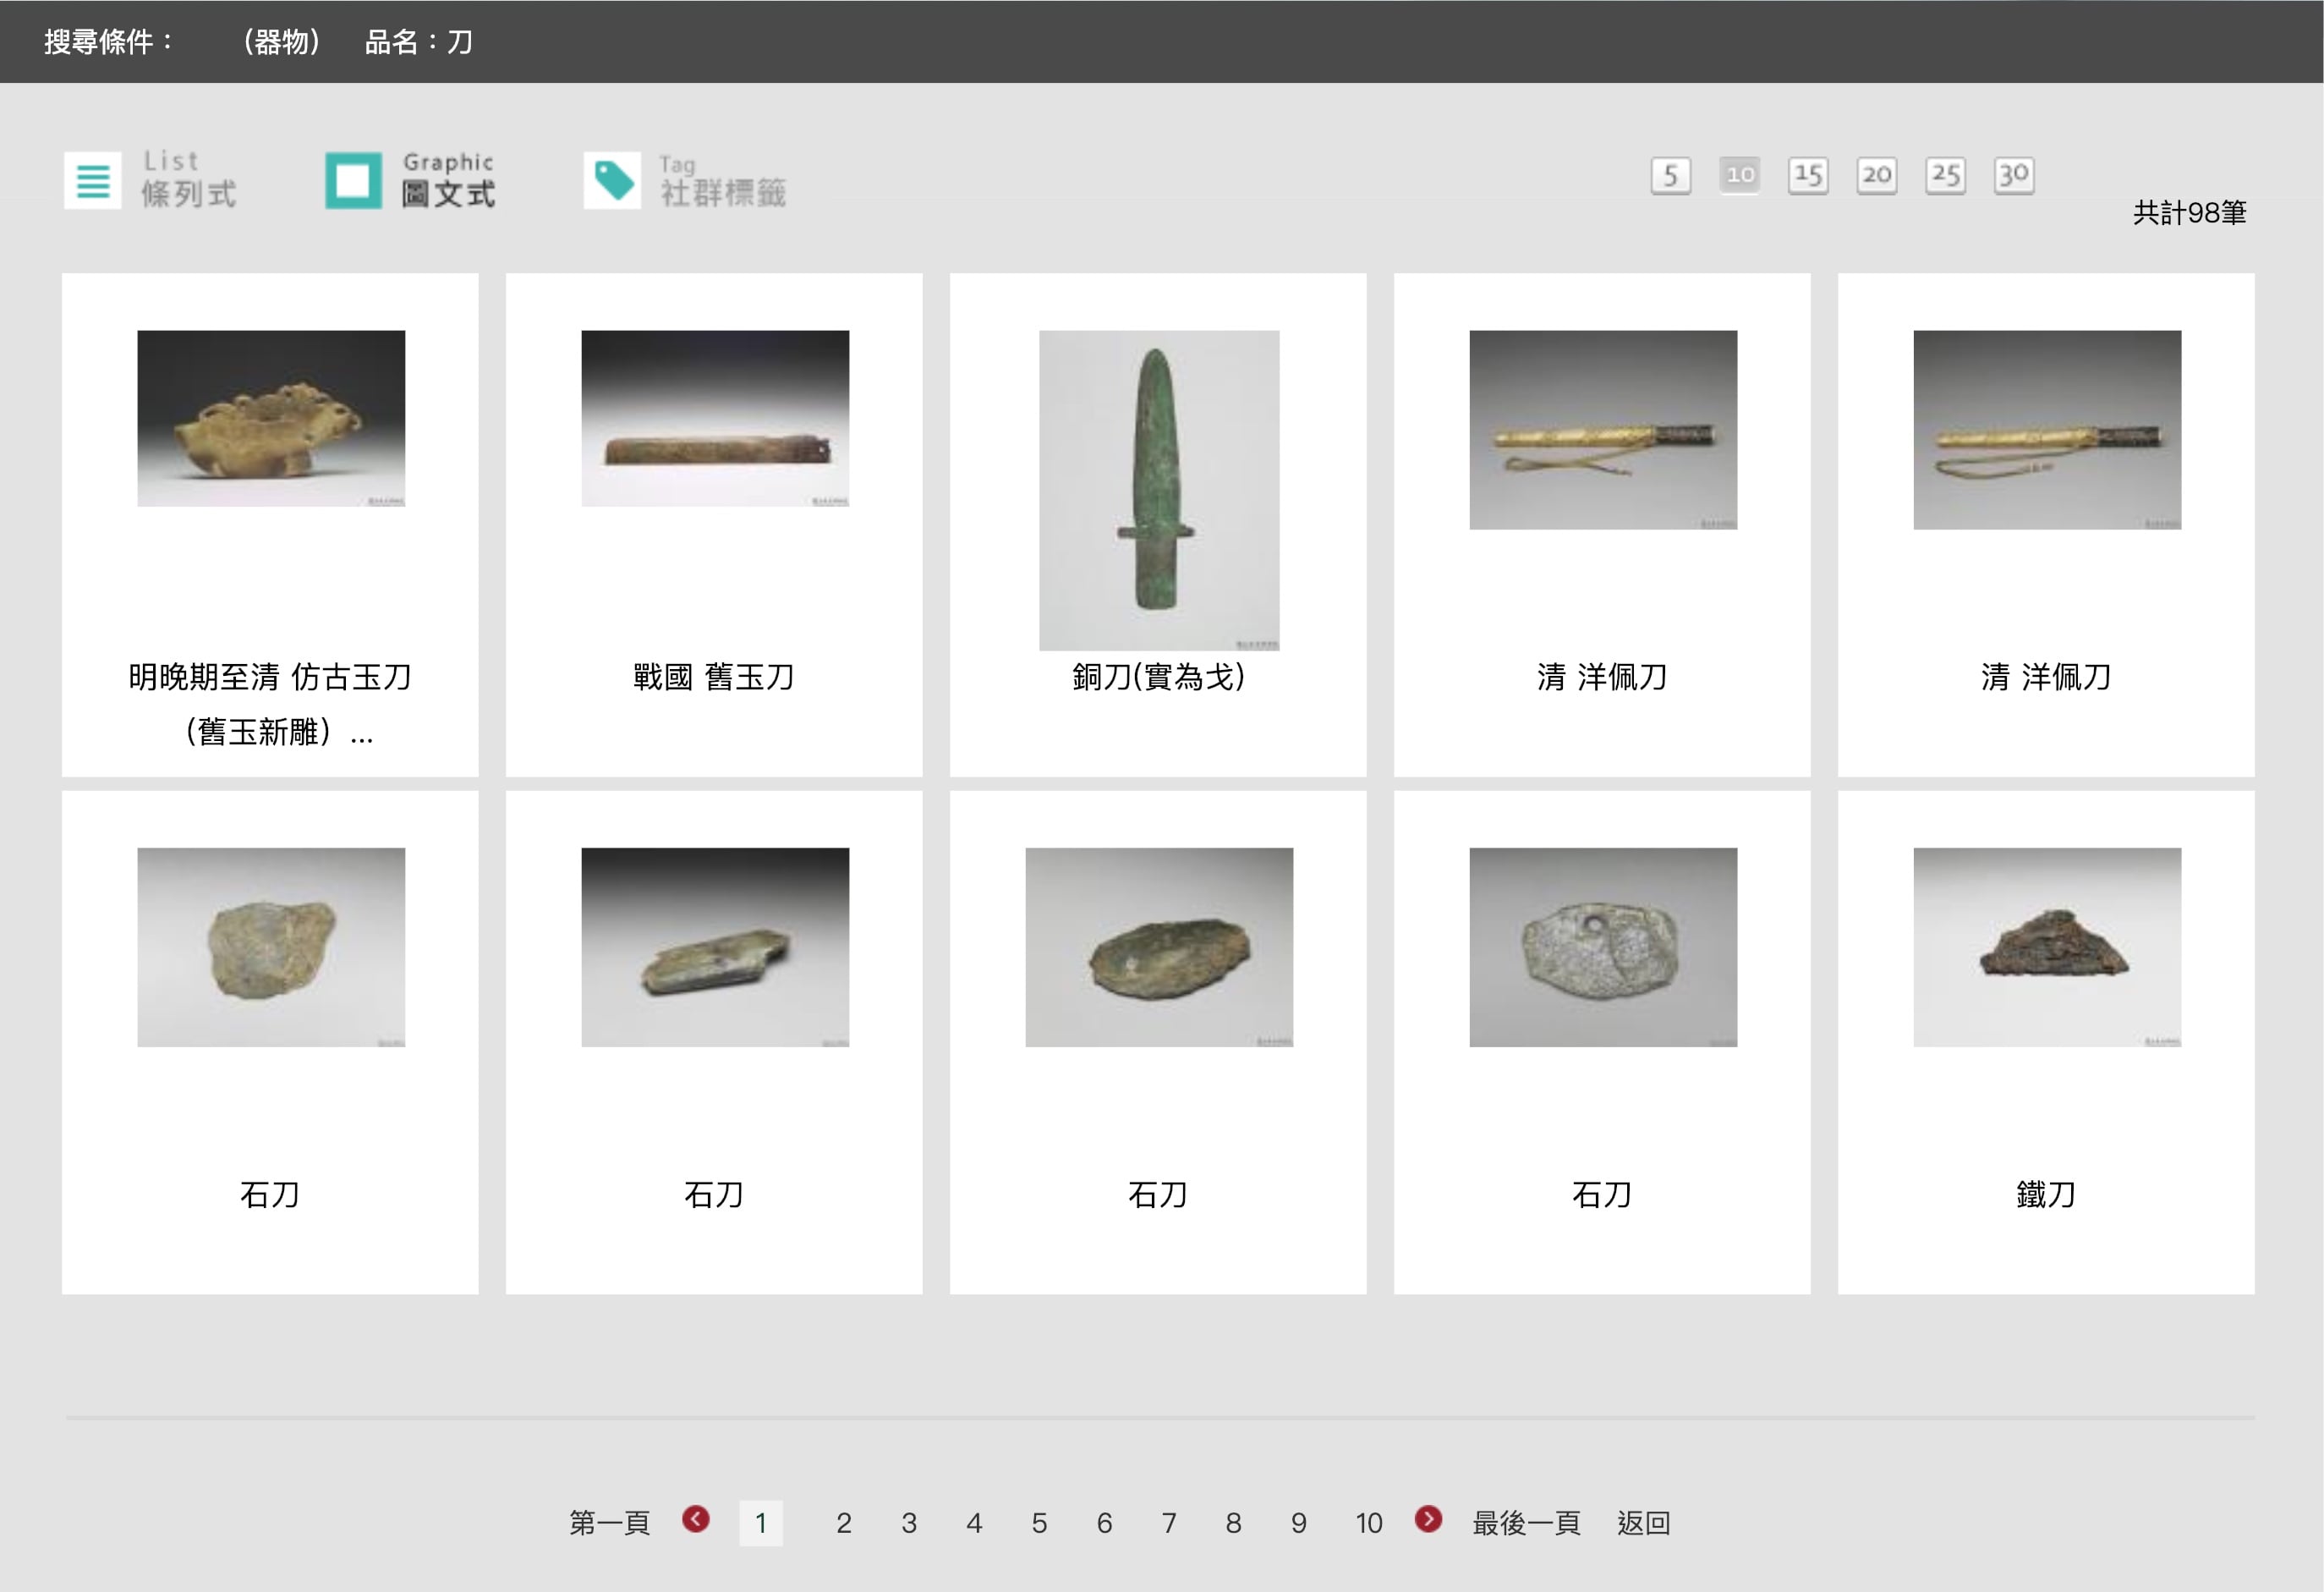This screenshot has height=1592, width=2324.
Task: Open the 戰國 舊玉刀 image
Action: coord(715,418)
